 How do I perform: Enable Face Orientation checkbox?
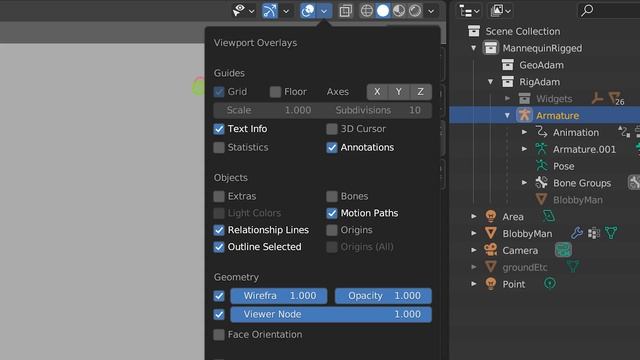click(219, 335)
